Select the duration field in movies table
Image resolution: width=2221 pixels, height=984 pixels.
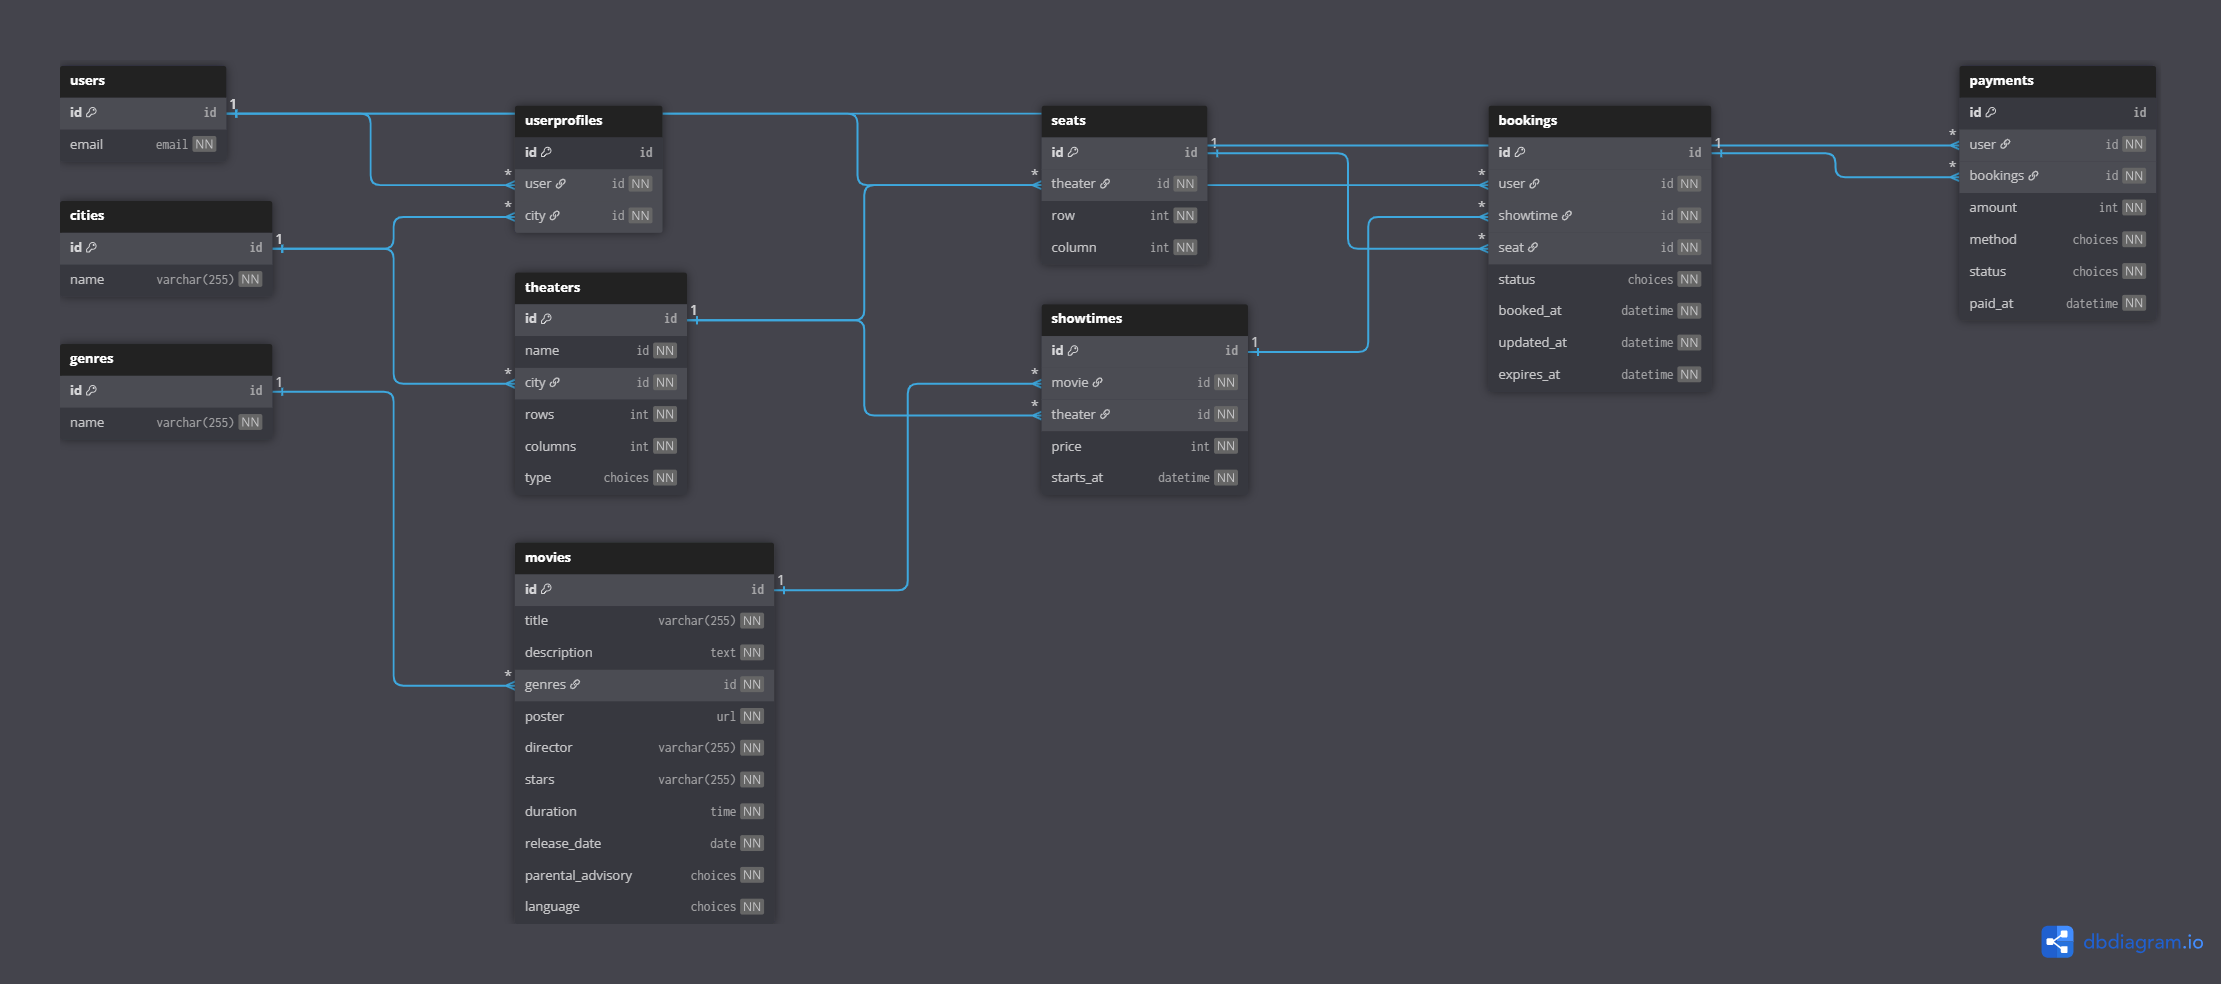[644, 812]
